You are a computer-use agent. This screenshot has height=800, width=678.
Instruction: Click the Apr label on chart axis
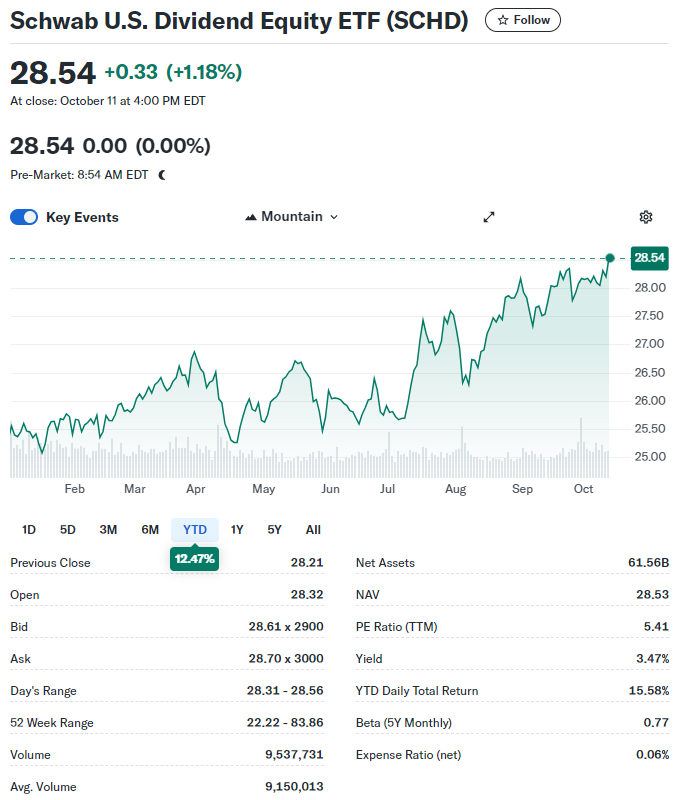pyautogui.click(x=195, y=489)
